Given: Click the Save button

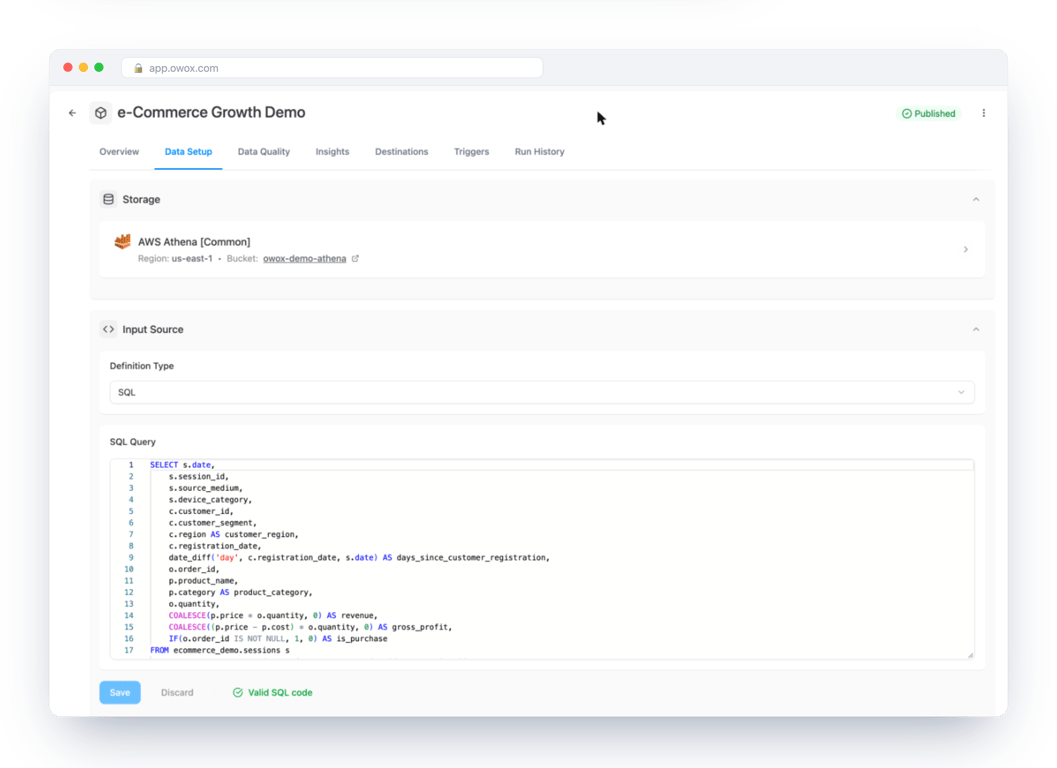Looking at the screenshot, I should (120, 692).
